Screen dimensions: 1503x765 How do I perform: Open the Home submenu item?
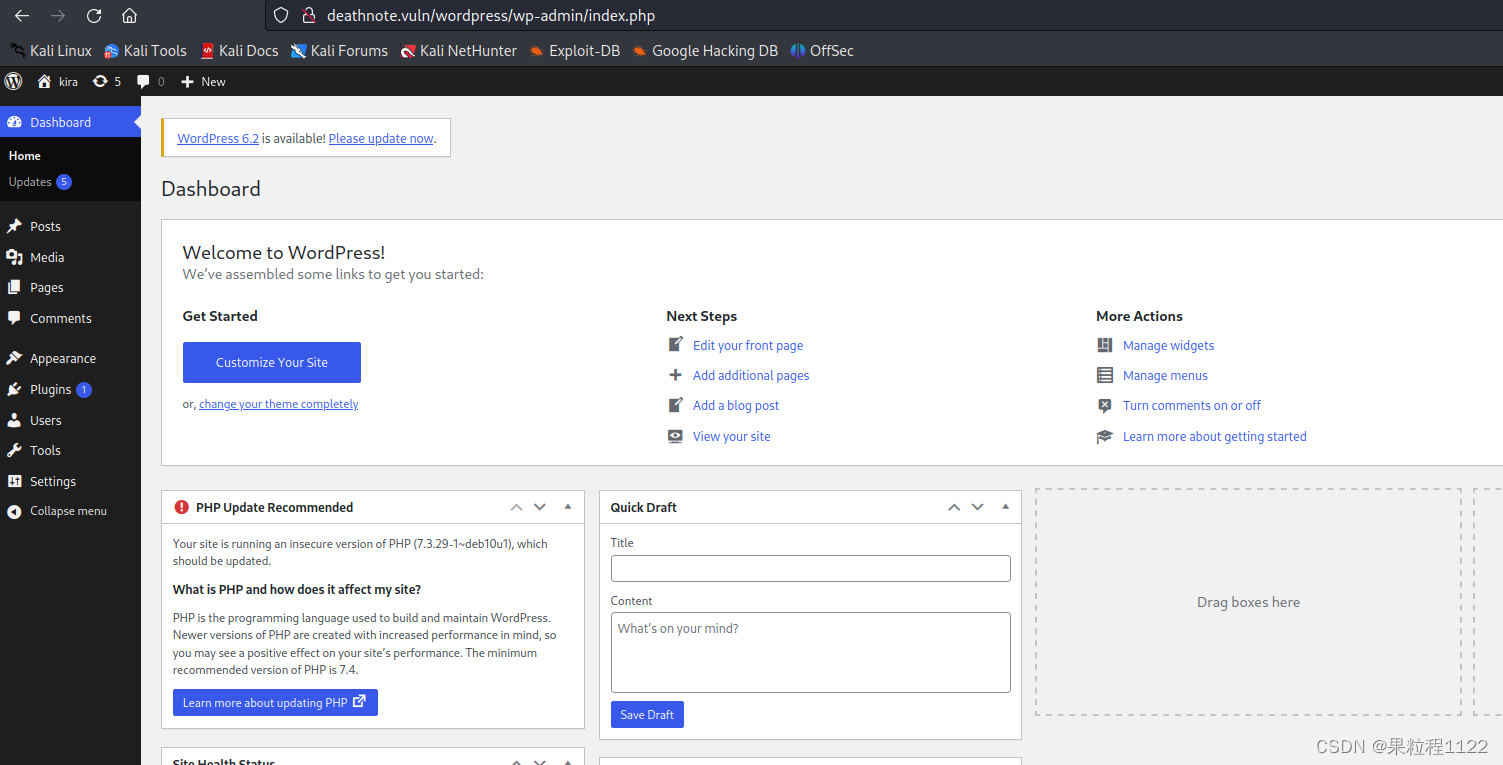tap(25, 156)
